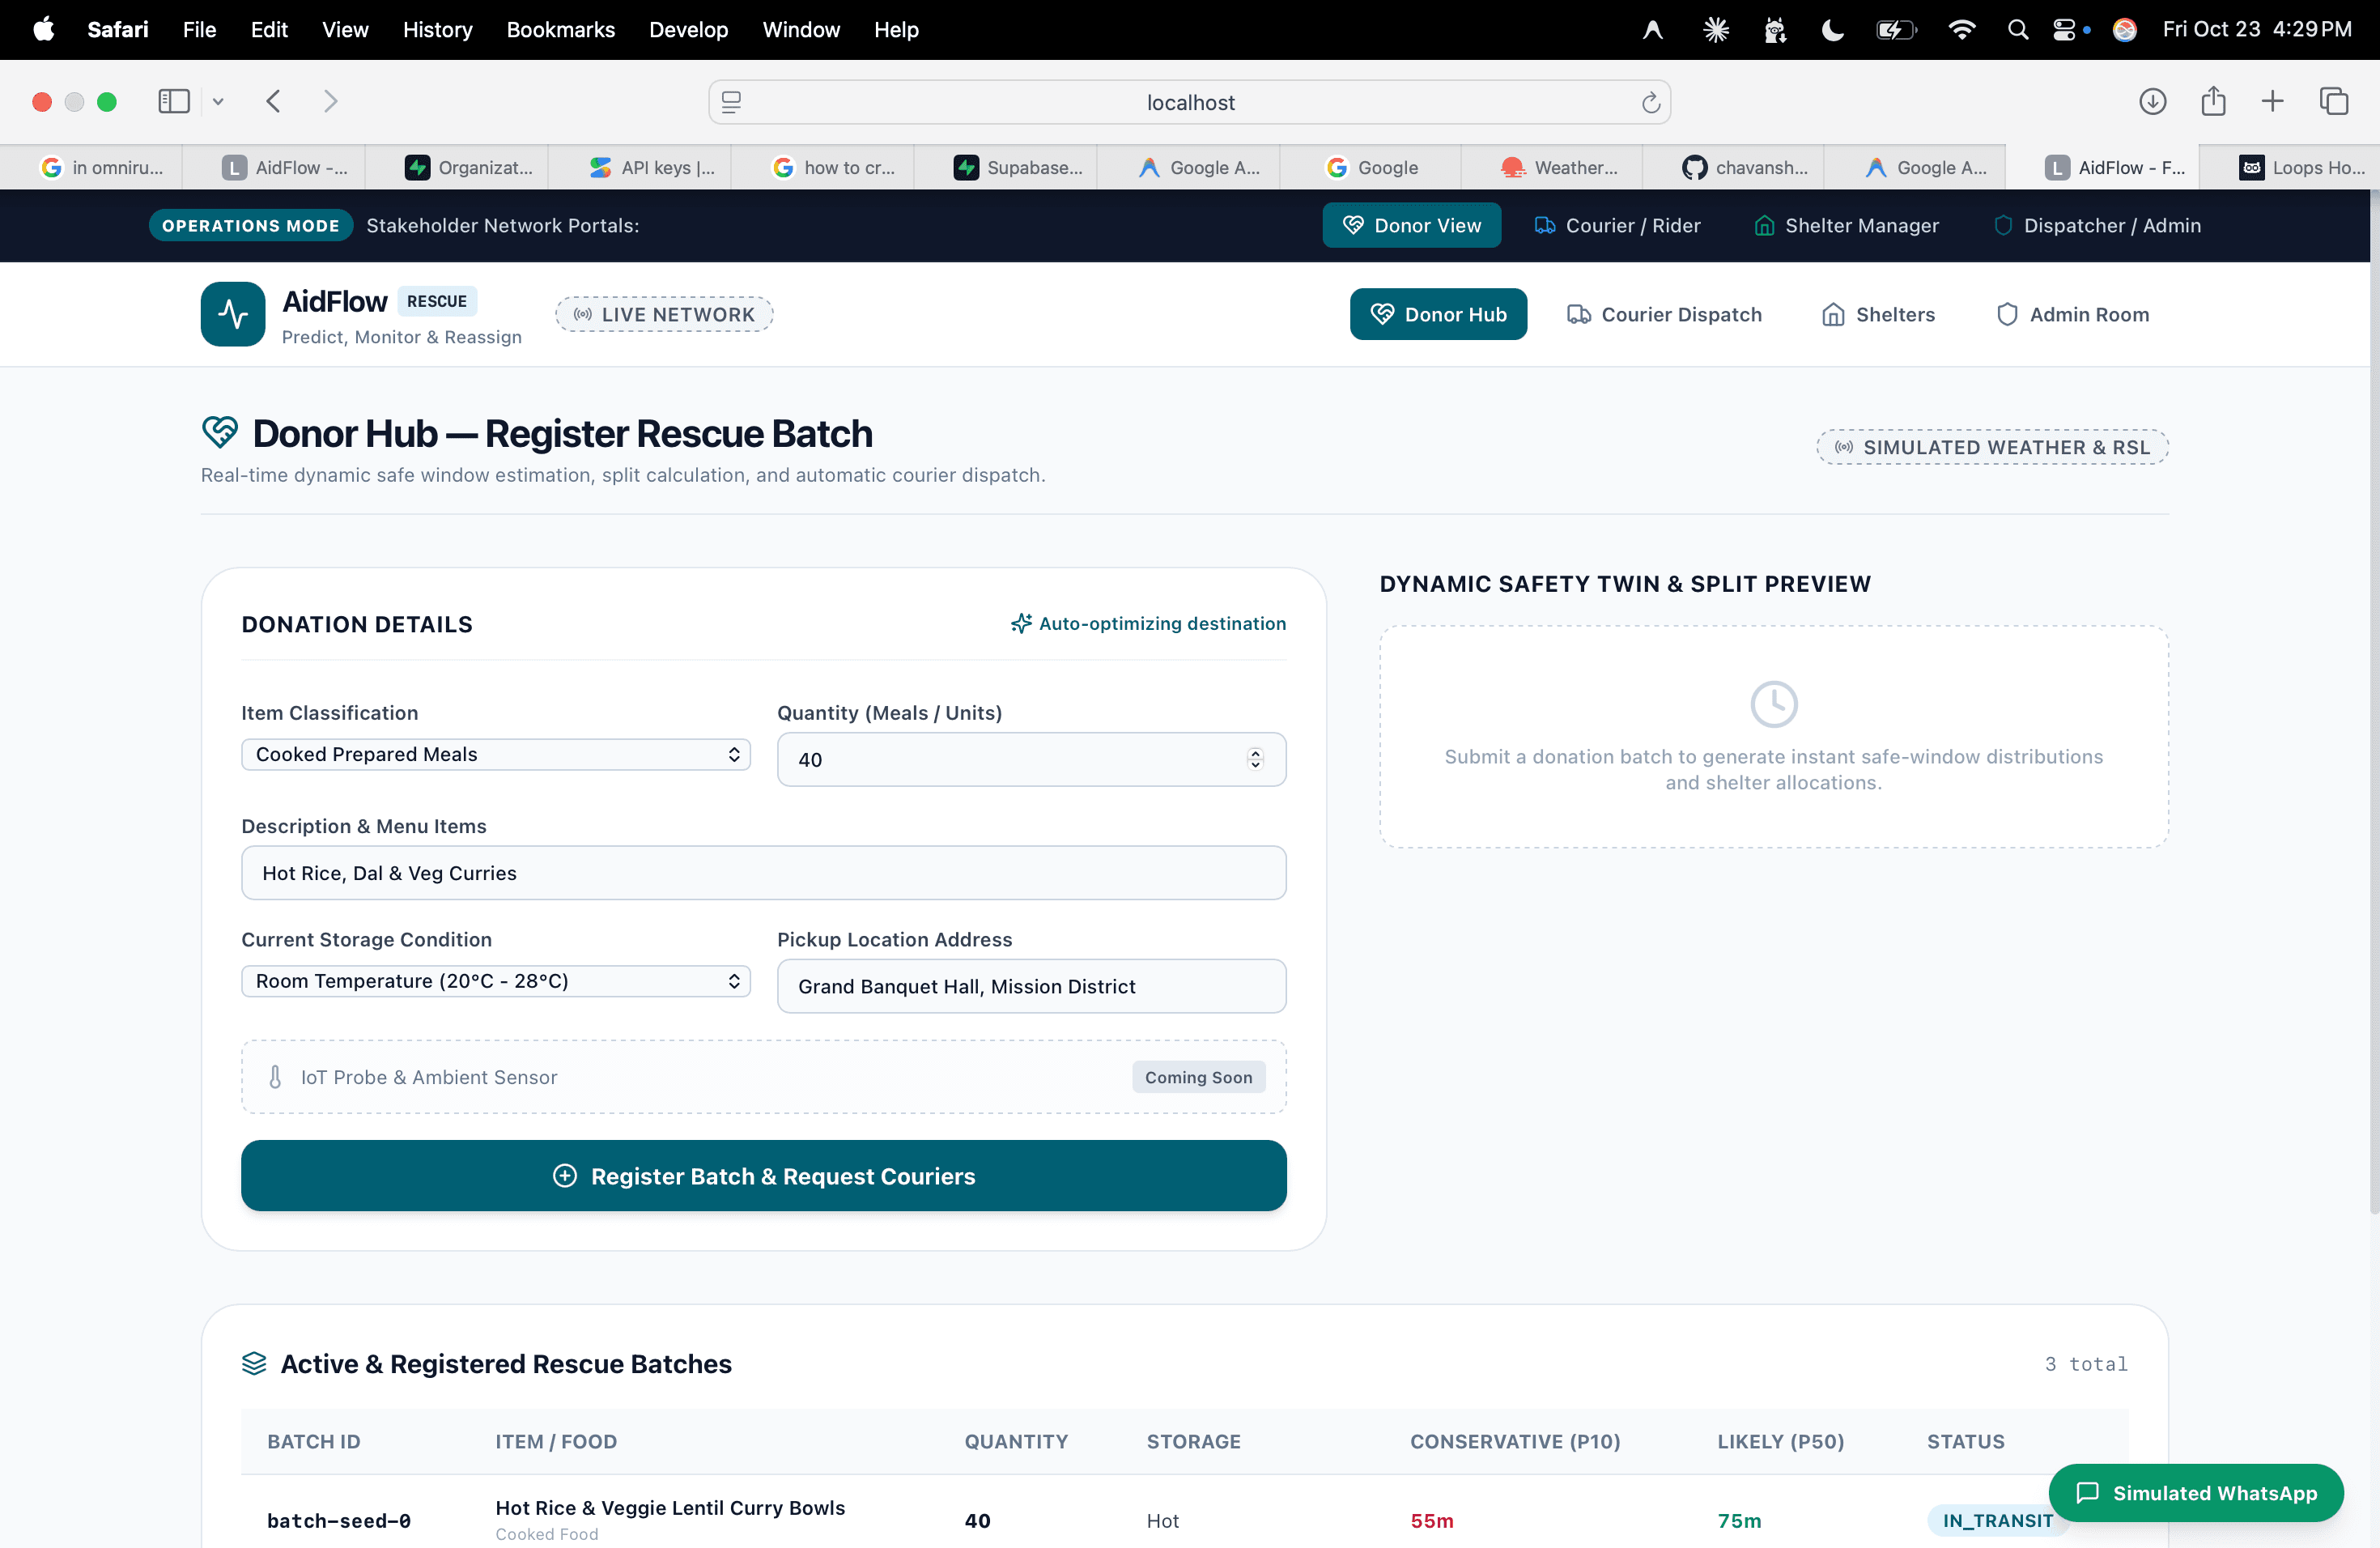The image size is (2380, 1548).
Task: Reload the localhost page
Action: (x=1650, y=102)
